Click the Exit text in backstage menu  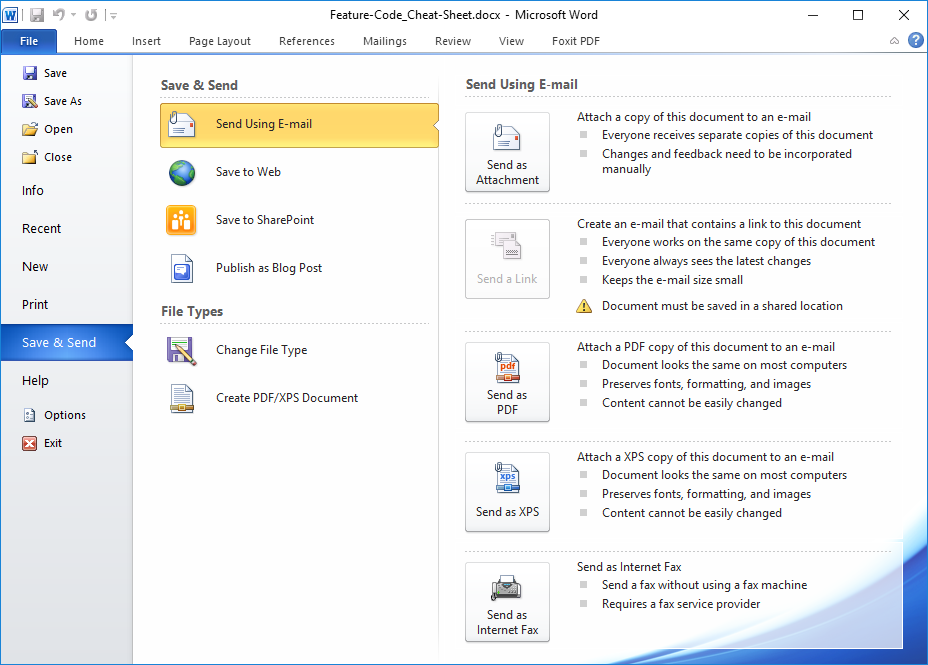click(53, 443)
